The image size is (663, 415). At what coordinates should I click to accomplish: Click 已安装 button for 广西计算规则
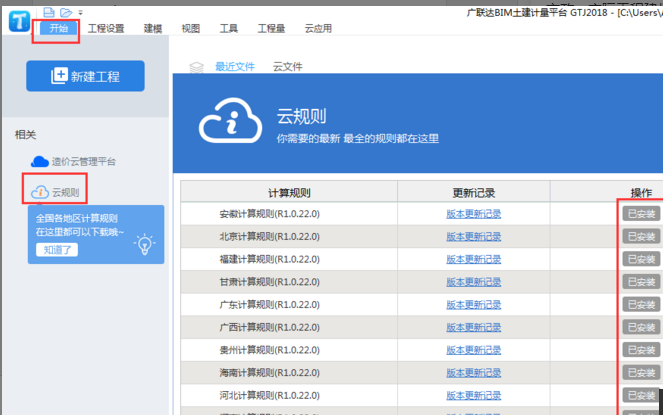pos(641,327)
